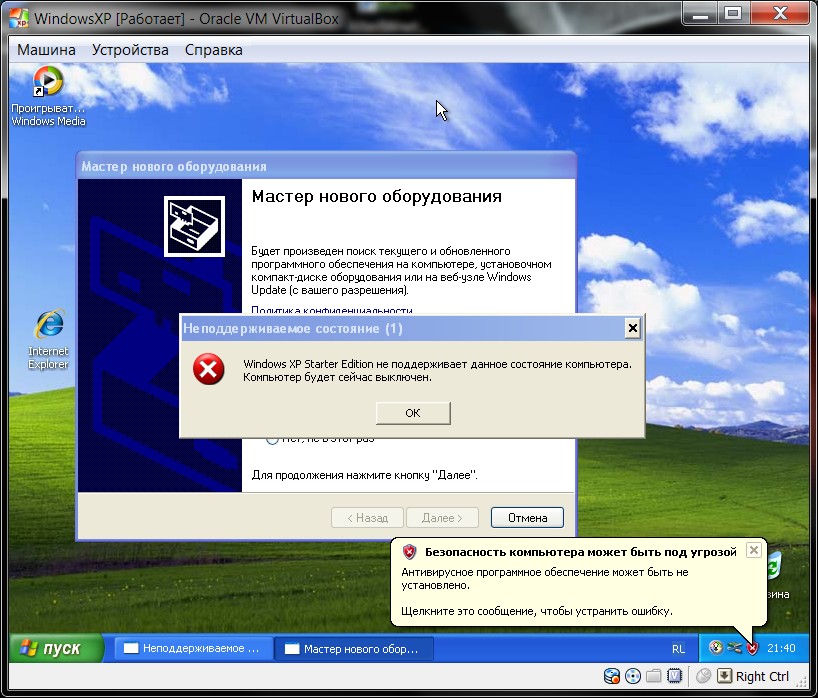Viewport: 818px width, 698px height.
Task: Click the hardware illustration in the wizard
Action: click(194, 226)
